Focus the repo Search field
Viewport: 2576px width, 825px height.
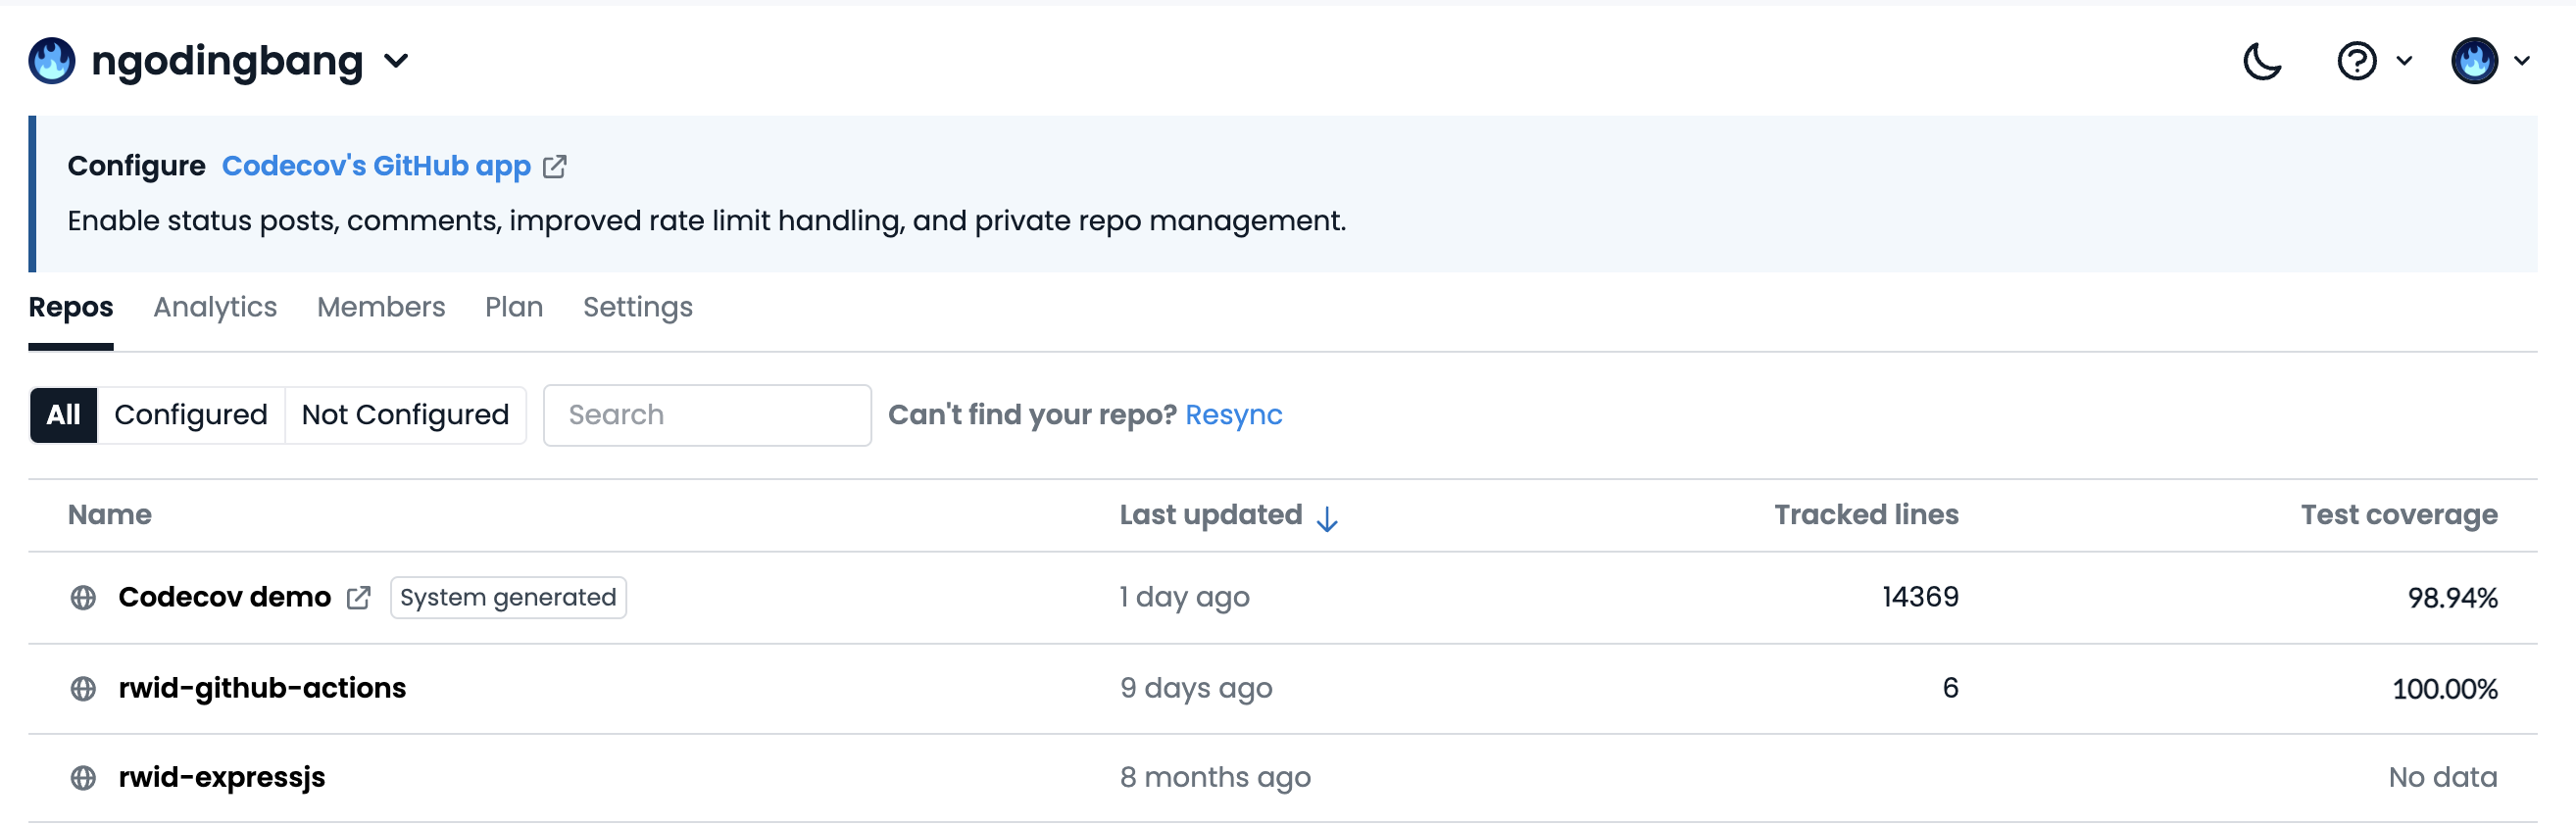[x=707, y=415]
